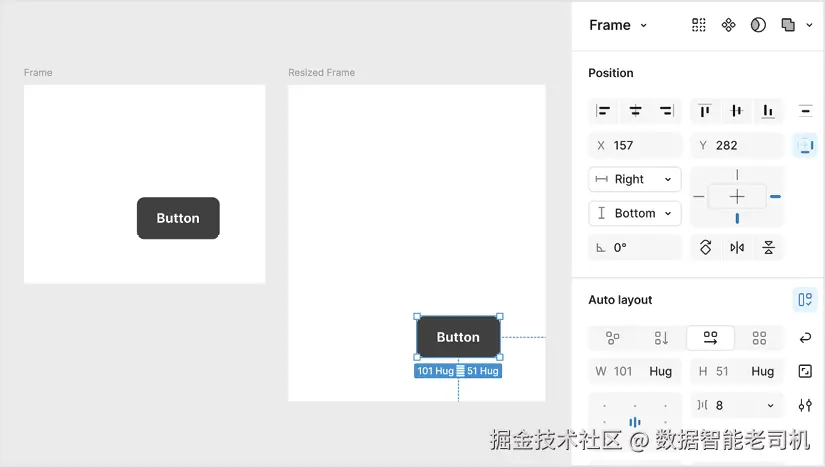
Task: Click the boolean groups icon
Action: (x=788, y=25)
